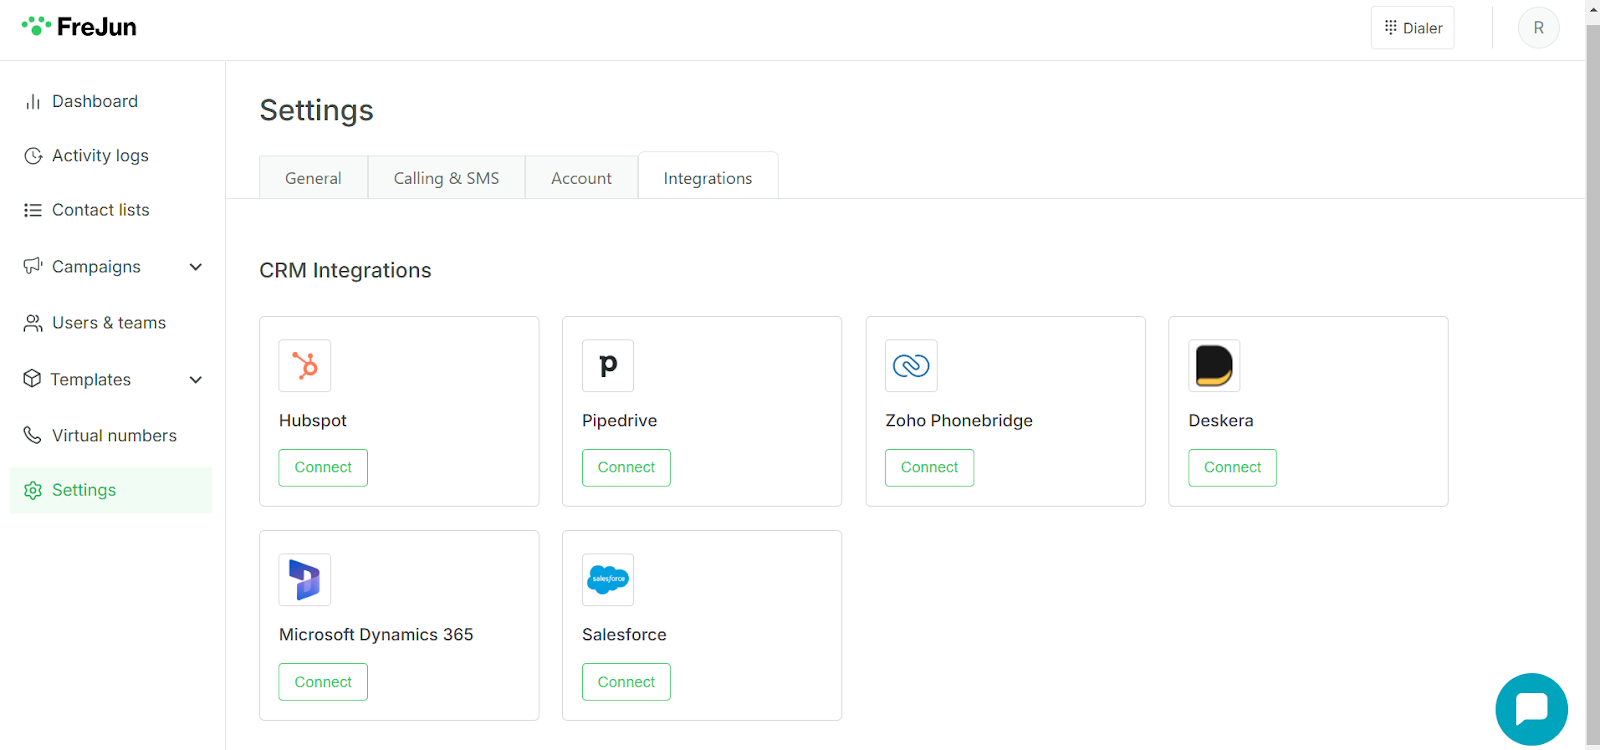Connect the Hubspot integration
The width and height of the screenshot is (1600, 750).
pyautogui.click(x=323, y=468)
